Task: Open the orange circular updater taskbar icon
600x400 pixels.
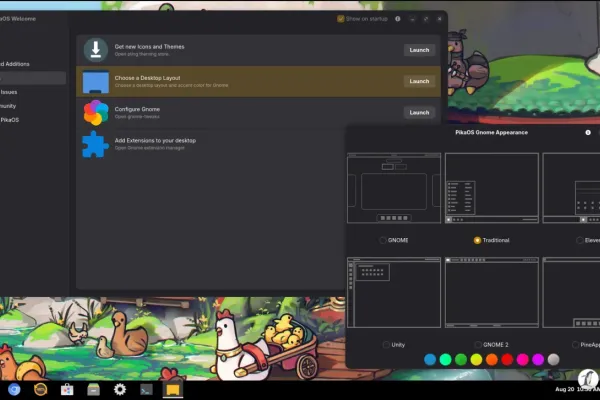Action: tap(41, 390)
